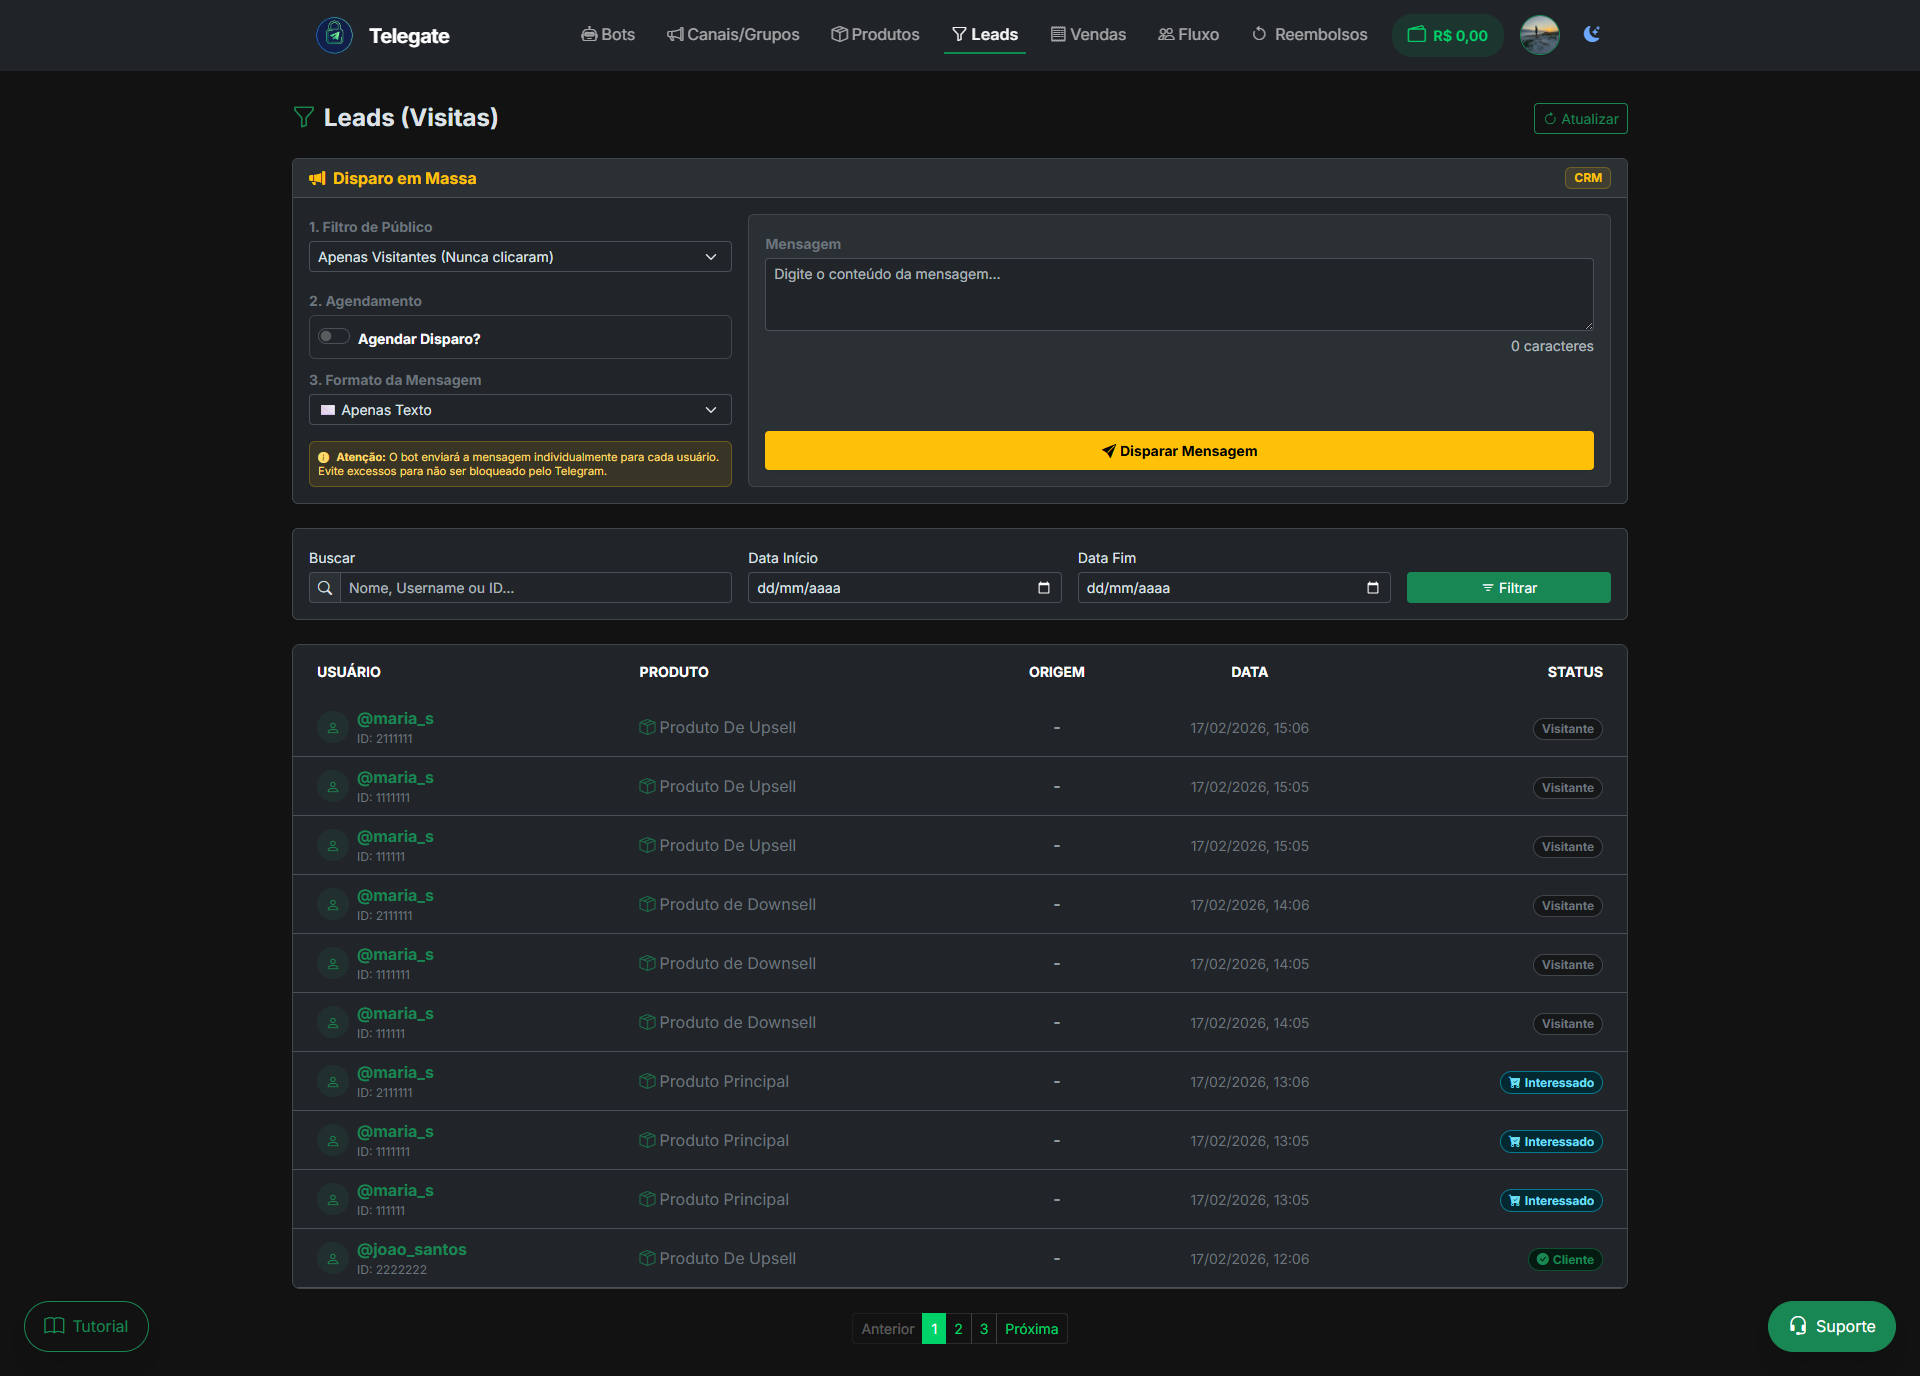Image resolution: width=1920 pixels, height=1376 pixels.
Task: Toggle dark mode with the moon icon
Action: click(x=1591, y=33)
